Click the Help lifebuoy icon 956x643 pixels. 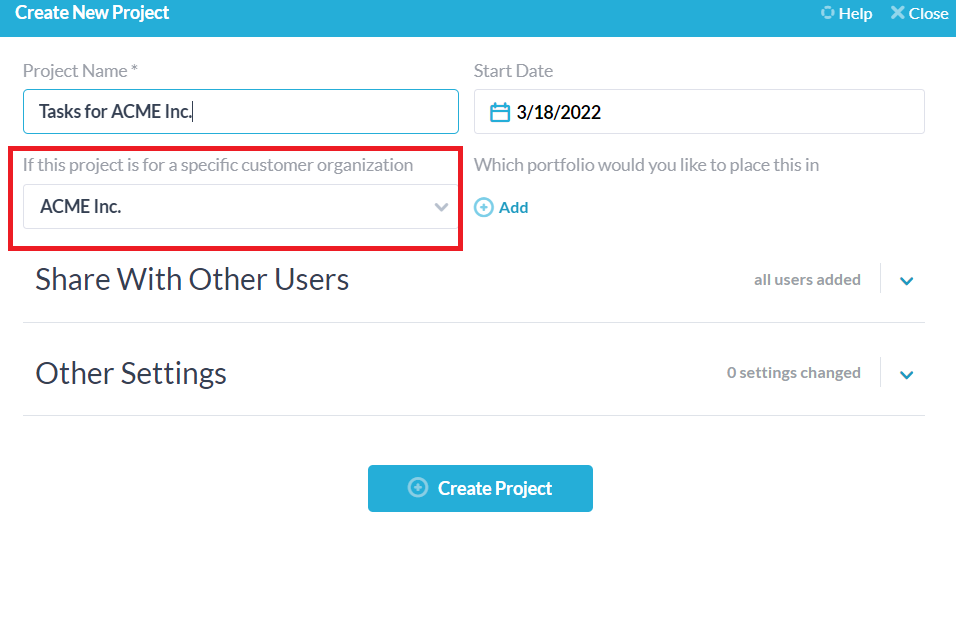[x=827, y=13]
